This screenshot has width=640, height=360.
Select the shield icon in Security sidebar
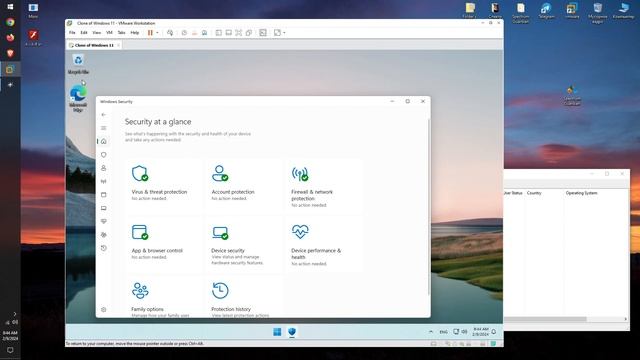pyautogui.click(x=104, y=155)
